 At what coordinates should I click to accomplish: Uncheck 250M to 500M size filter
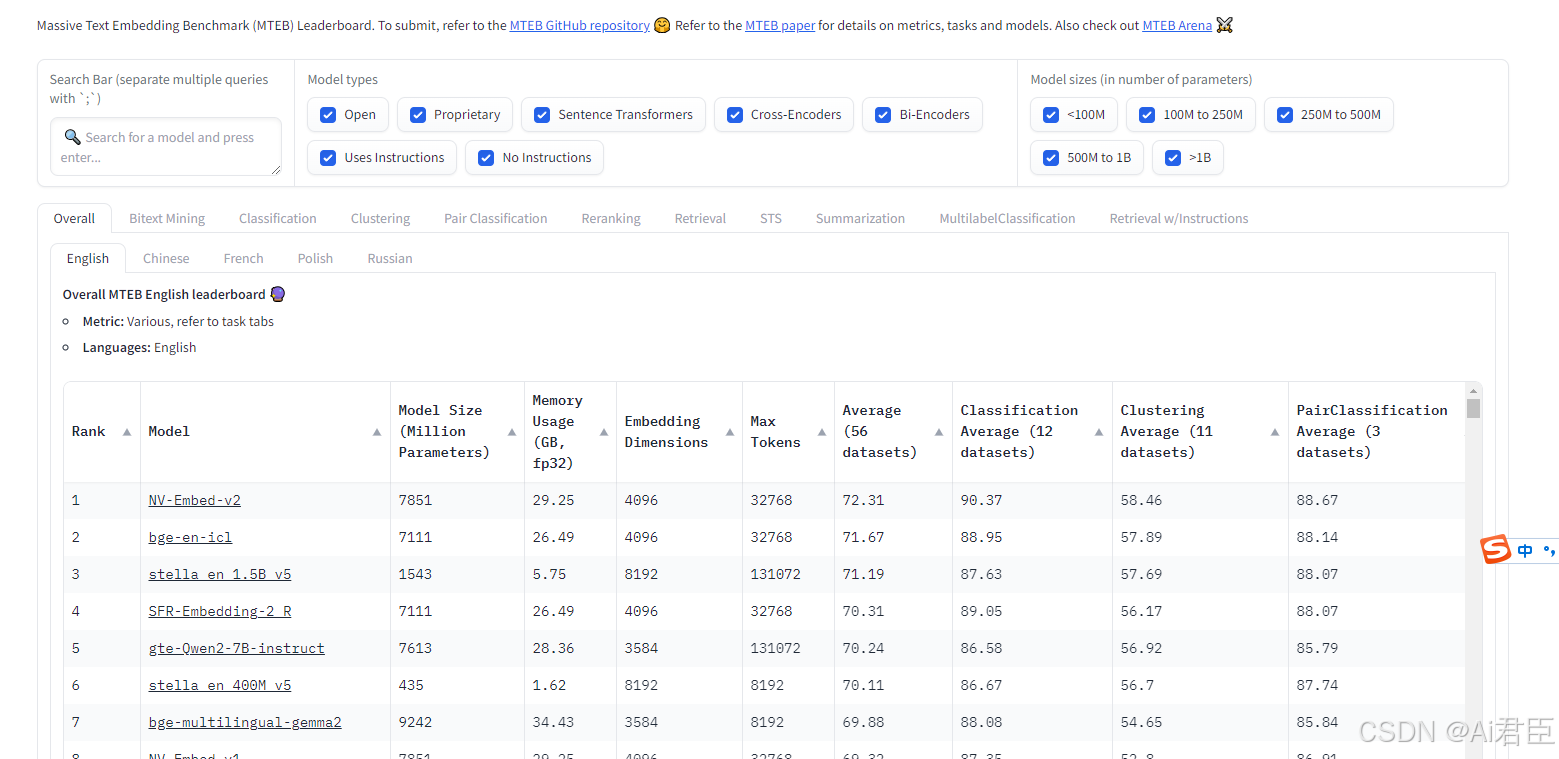1285,115
